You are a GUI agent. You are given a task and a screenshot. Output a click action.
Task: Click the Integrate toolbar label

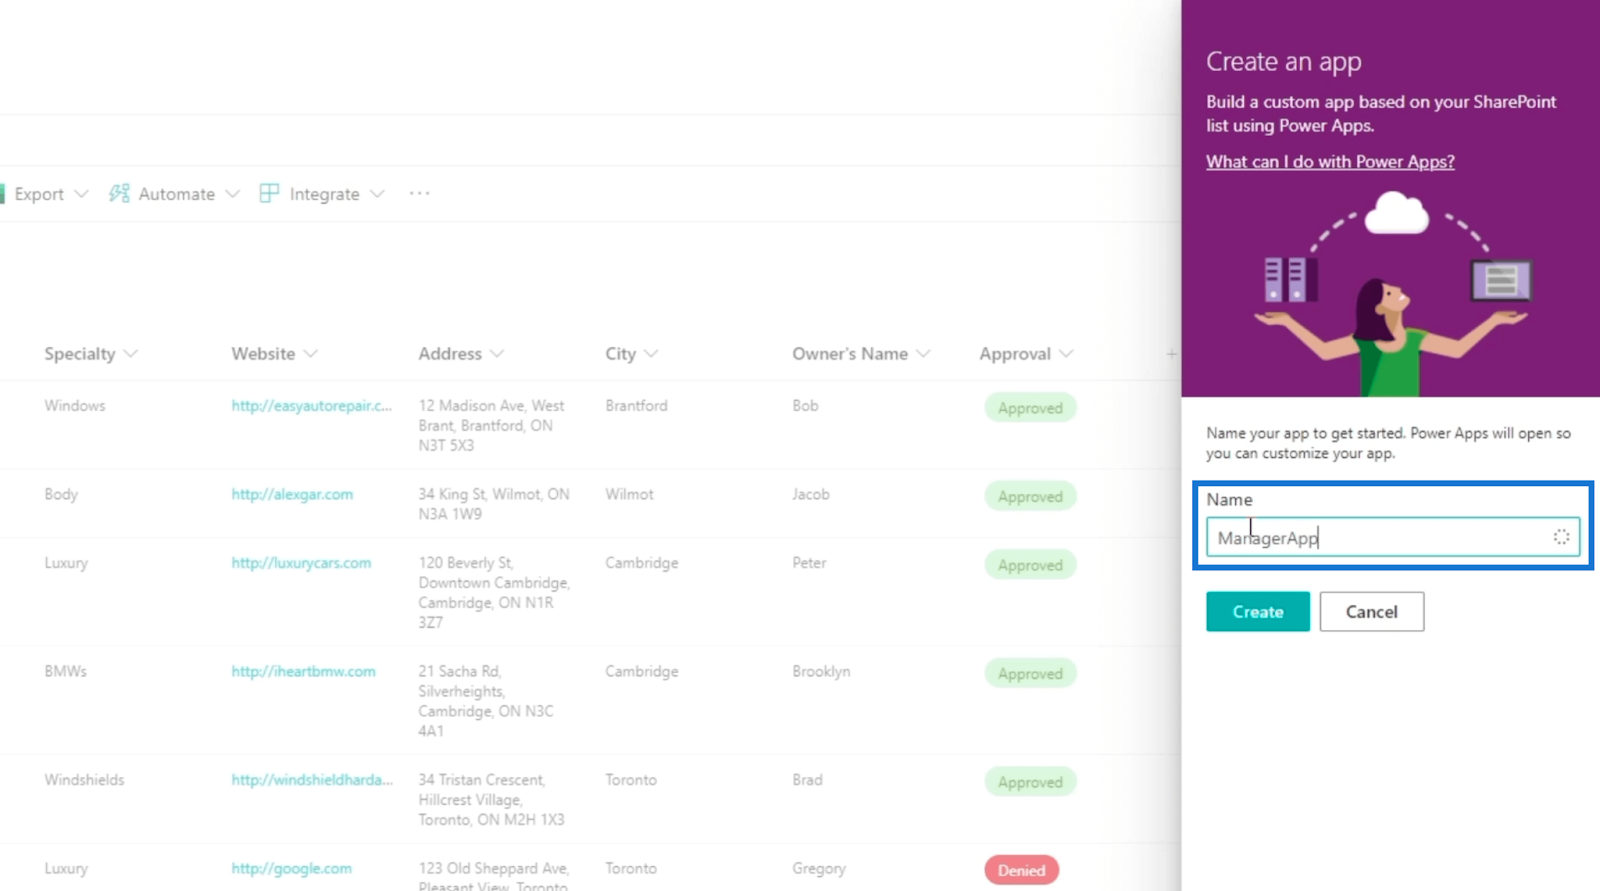point(324,194)
